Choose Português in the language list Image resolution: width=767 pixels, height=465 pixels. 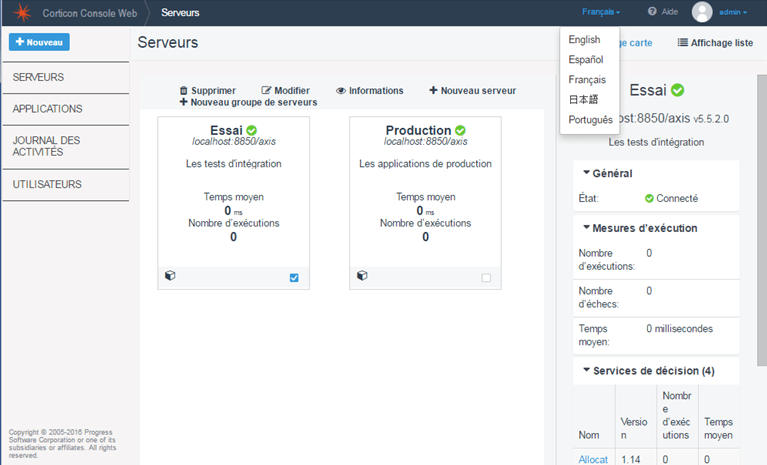590,120
